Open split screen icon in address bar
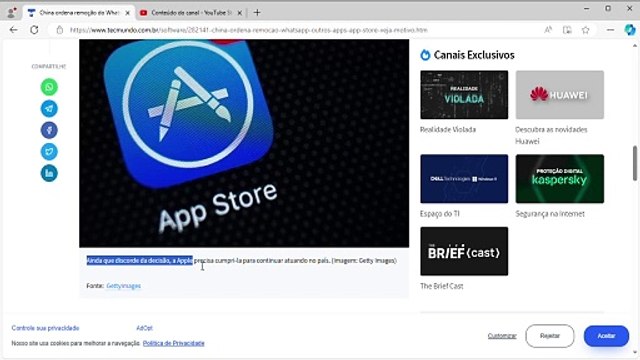Viewport: 640px width, 360px height. (x=567, y=30)
